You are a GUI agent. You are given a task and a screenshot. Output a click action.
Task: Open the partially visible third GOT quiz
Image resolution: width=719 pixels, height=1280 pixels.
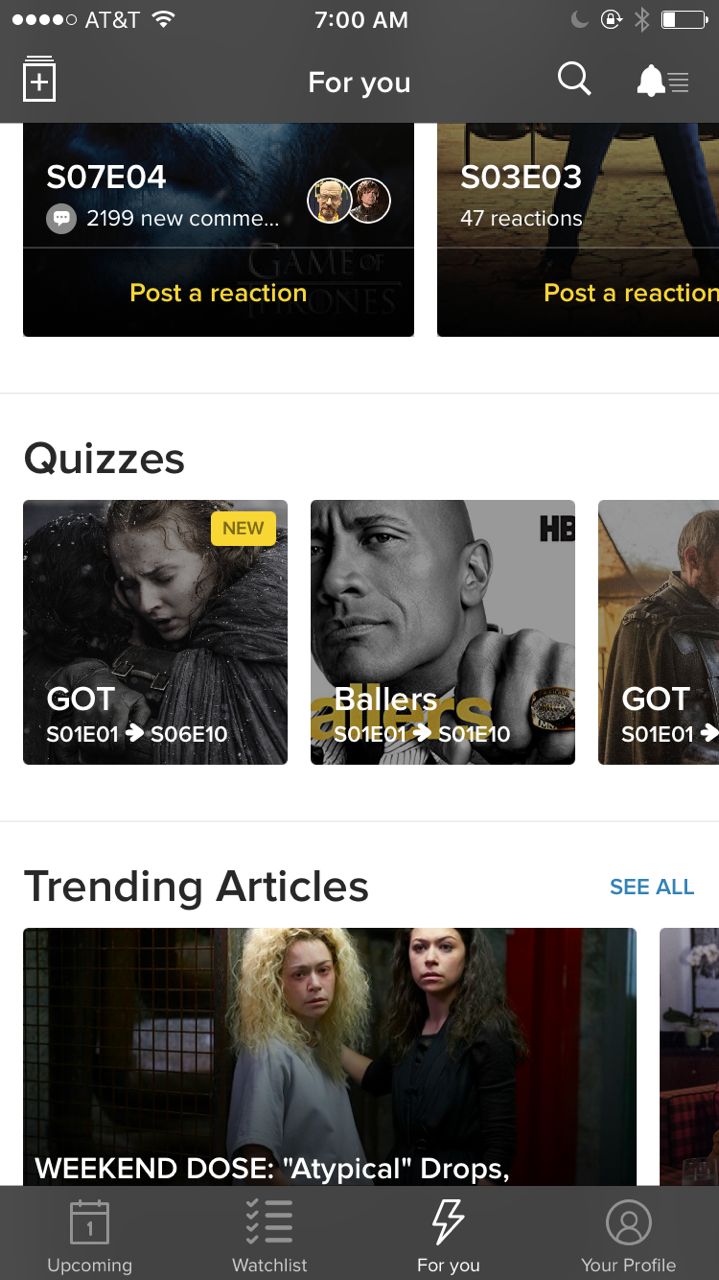click(658, 632)
